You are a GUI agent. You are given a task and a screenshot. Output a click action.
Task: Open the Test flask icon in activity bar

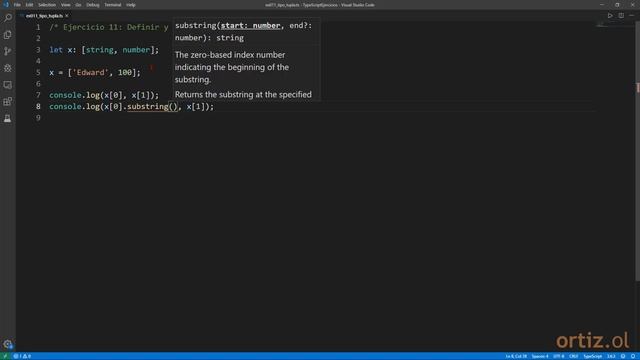point(8,118)
